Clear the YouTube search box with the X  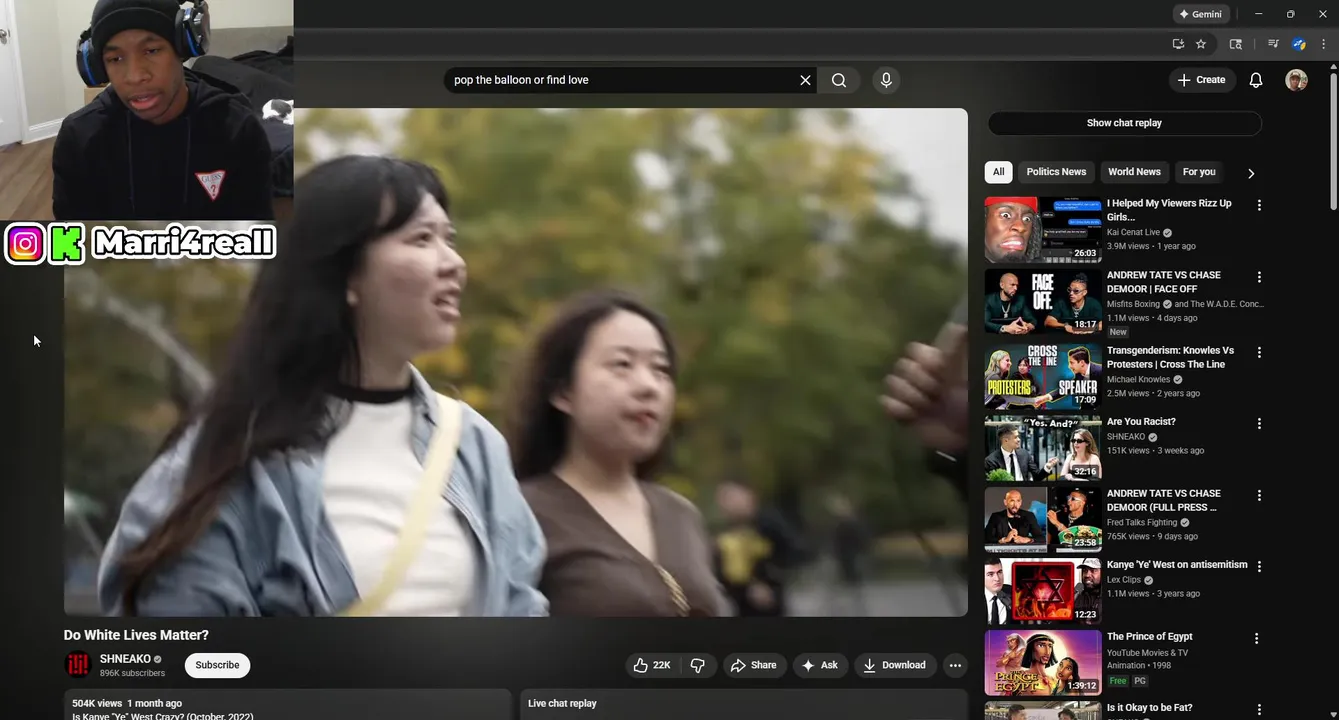[x=805, y=80]
